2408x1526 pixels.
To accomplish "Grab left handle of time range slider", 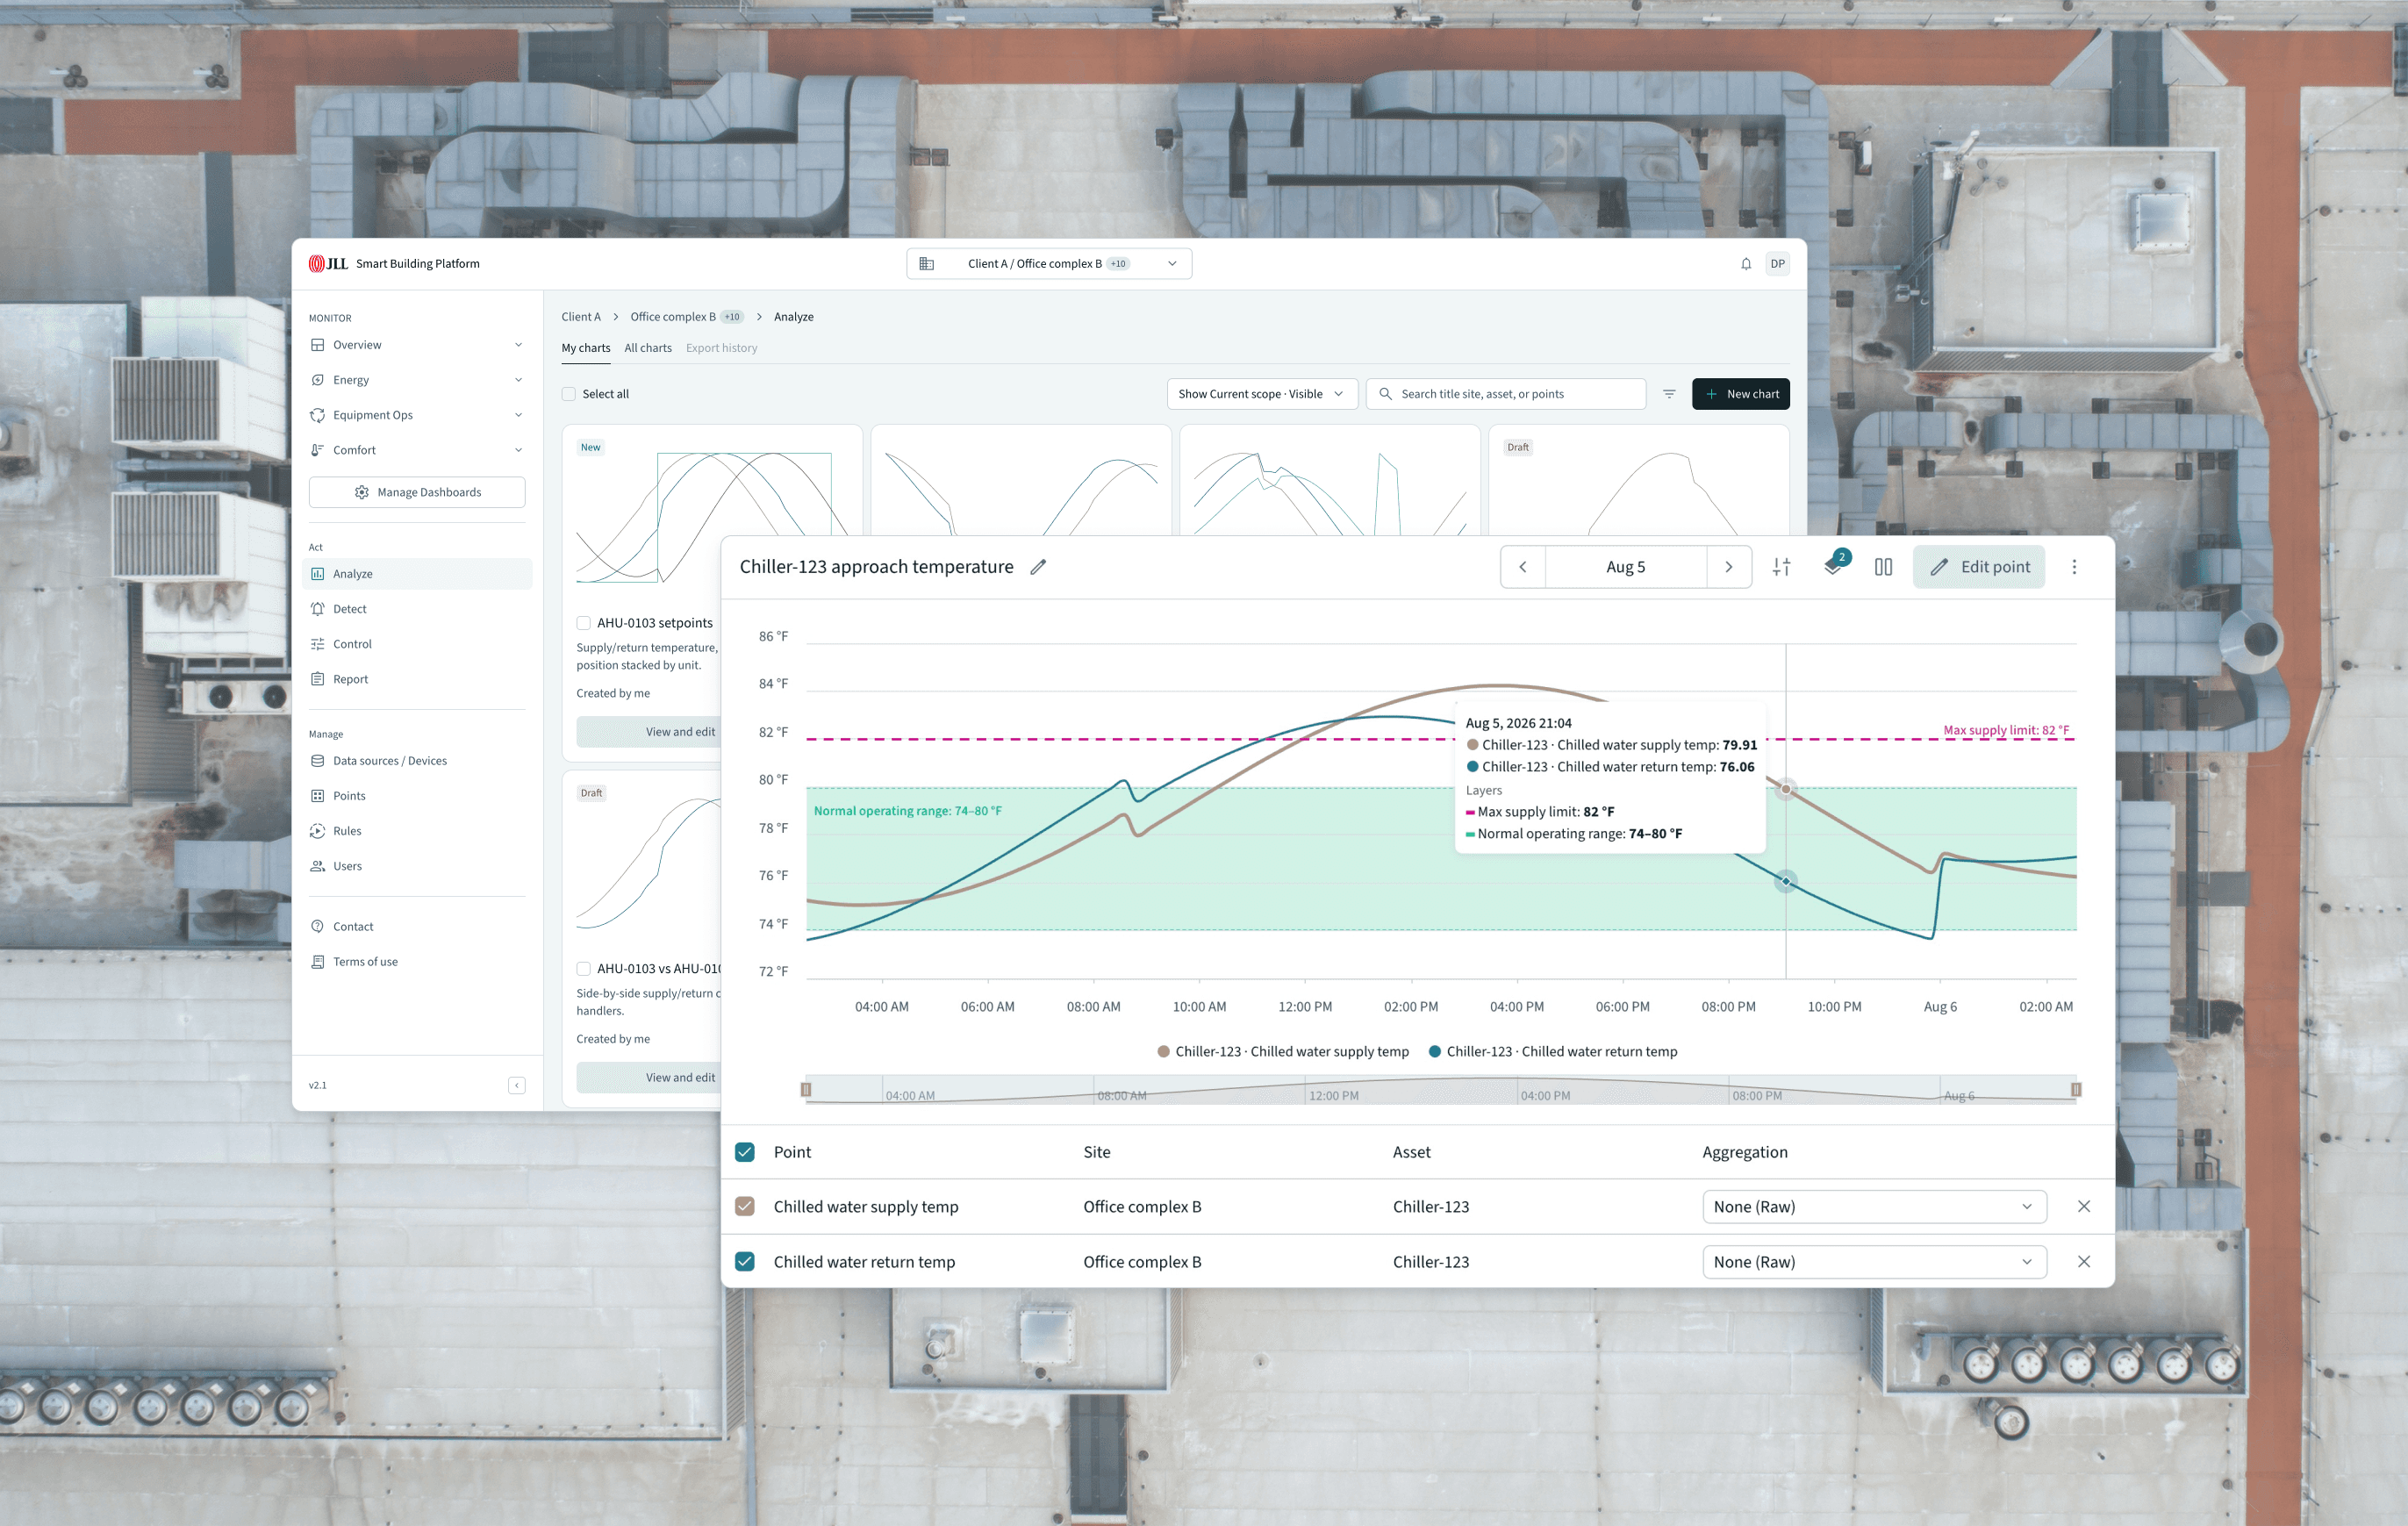I will pos(806,1089).
